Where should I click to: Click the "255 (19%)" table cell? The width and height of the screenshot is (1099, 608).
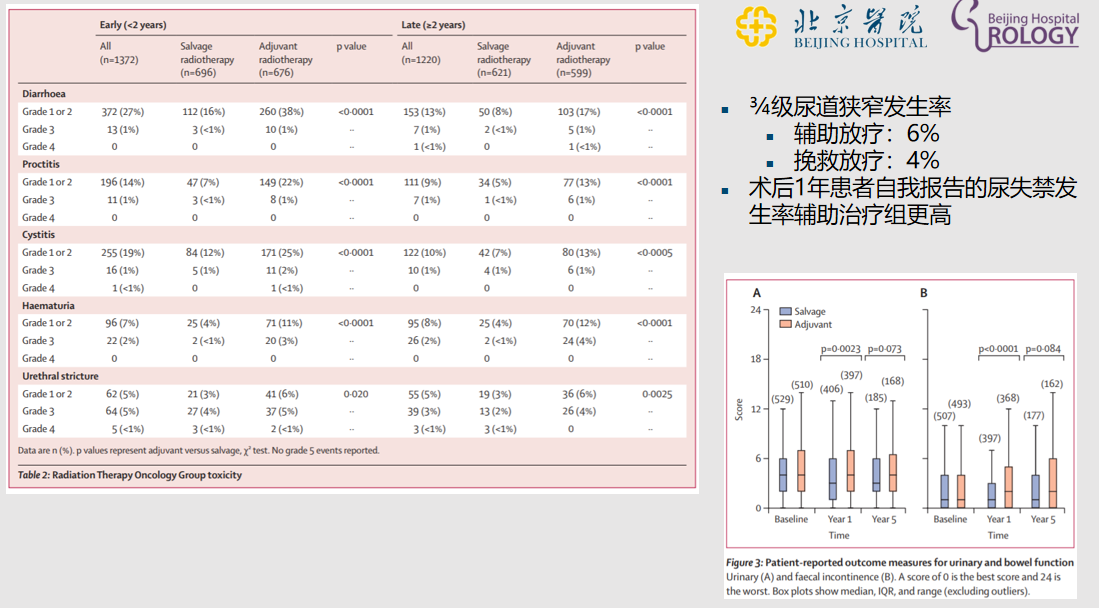[x=123, y=252]
